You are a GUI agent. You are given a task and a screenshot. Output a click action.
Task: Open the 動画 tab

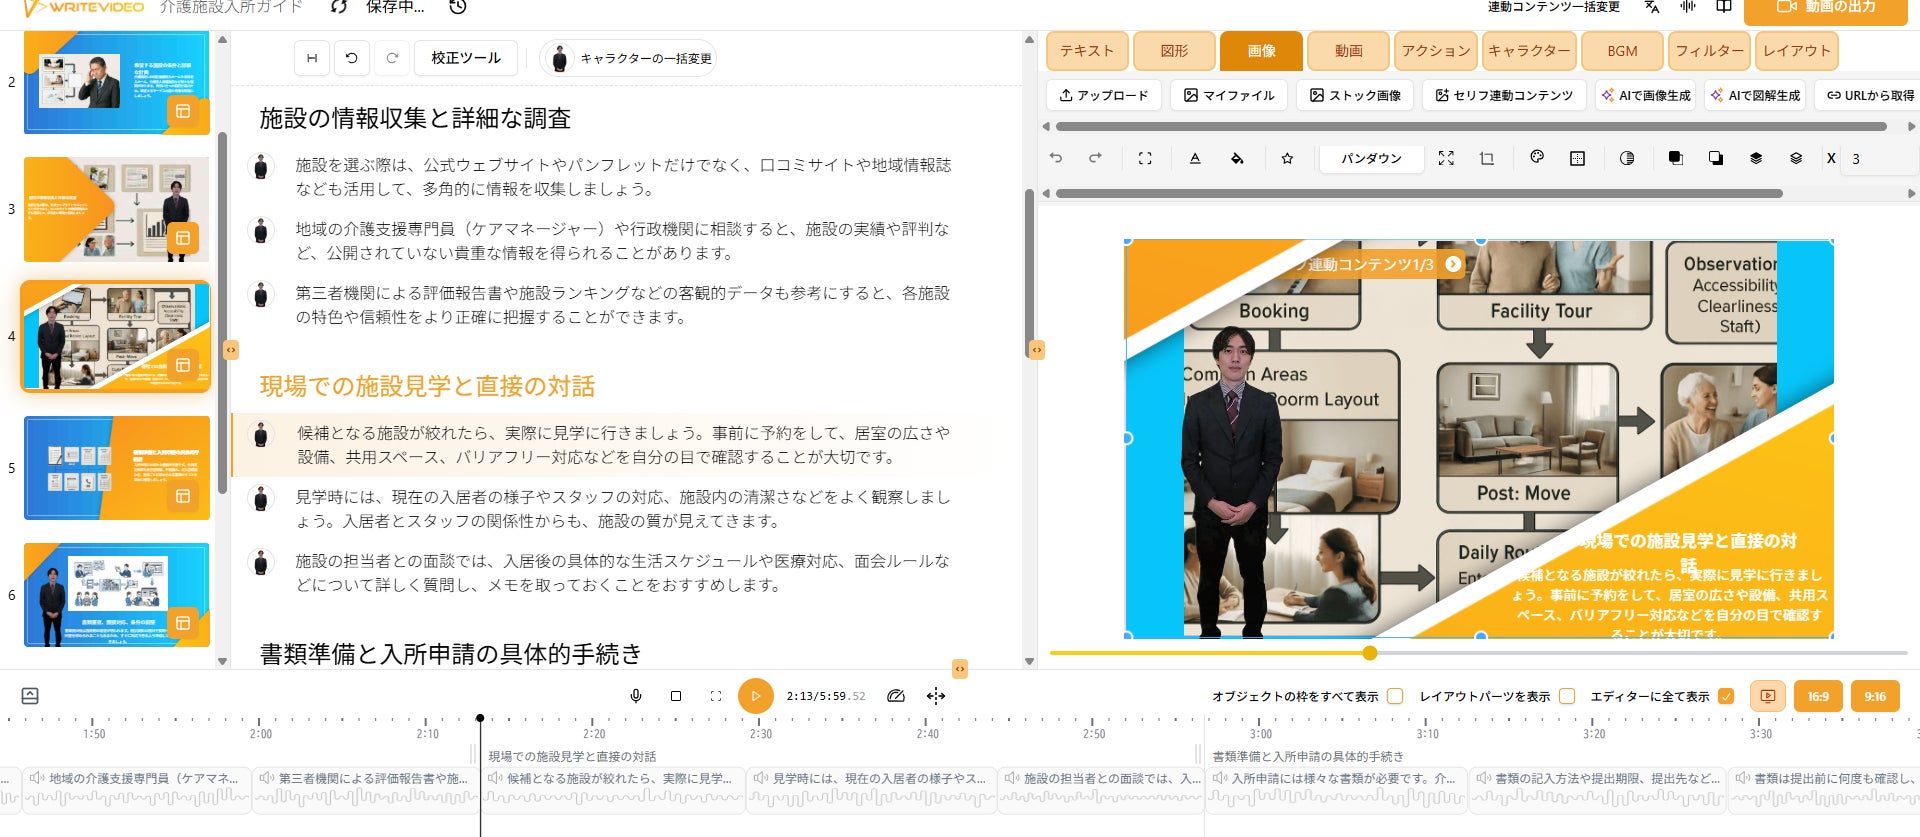pyautogui.click(x=1348, y=51)
